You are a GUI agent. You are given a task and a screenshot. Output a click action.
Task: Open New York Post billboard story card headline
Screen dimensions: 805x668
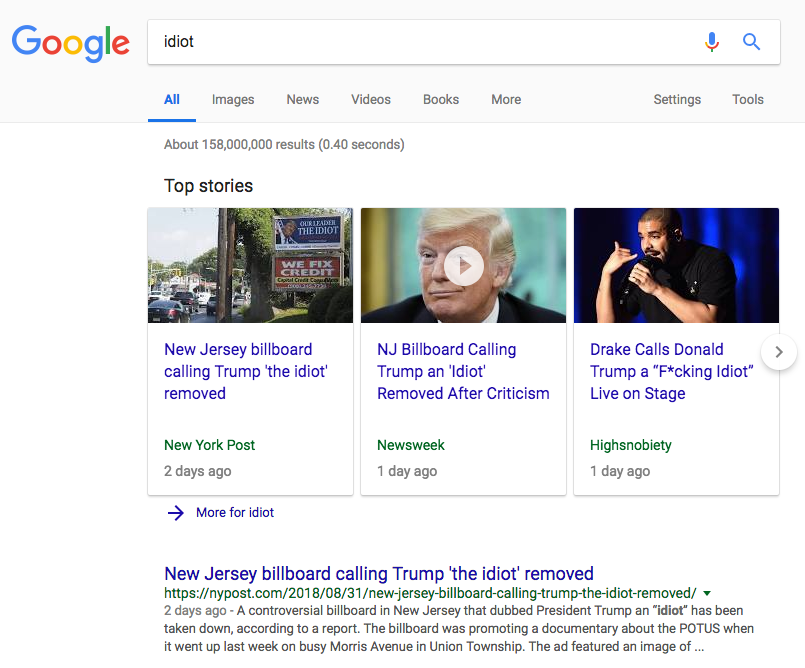click(245, 371)
